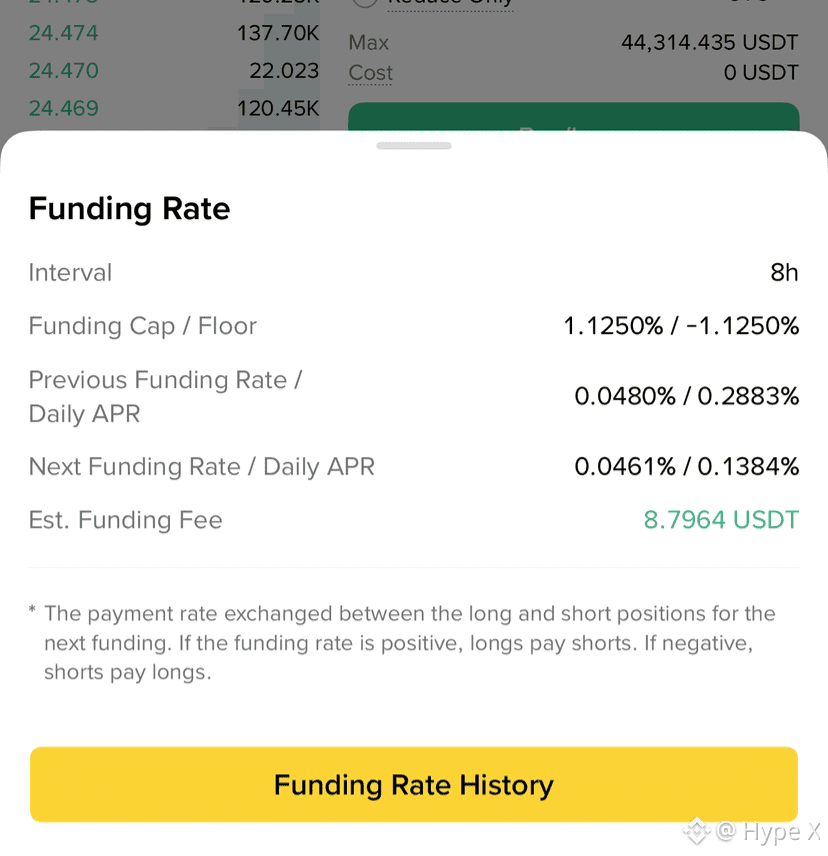Toggle the Reduce Only radio circle
This screenshot has height=856, width=828.
(365, 3)
